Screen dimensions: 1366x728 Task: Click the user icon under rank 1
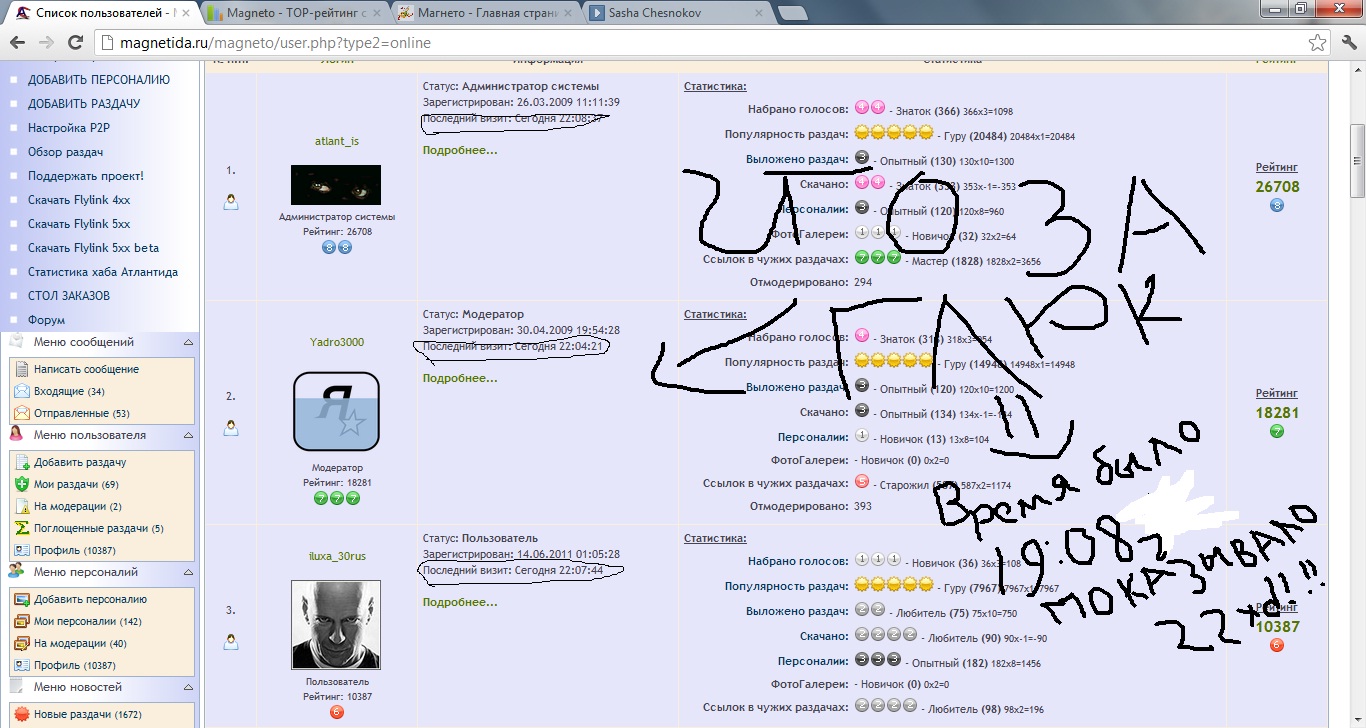coord(231,202)
